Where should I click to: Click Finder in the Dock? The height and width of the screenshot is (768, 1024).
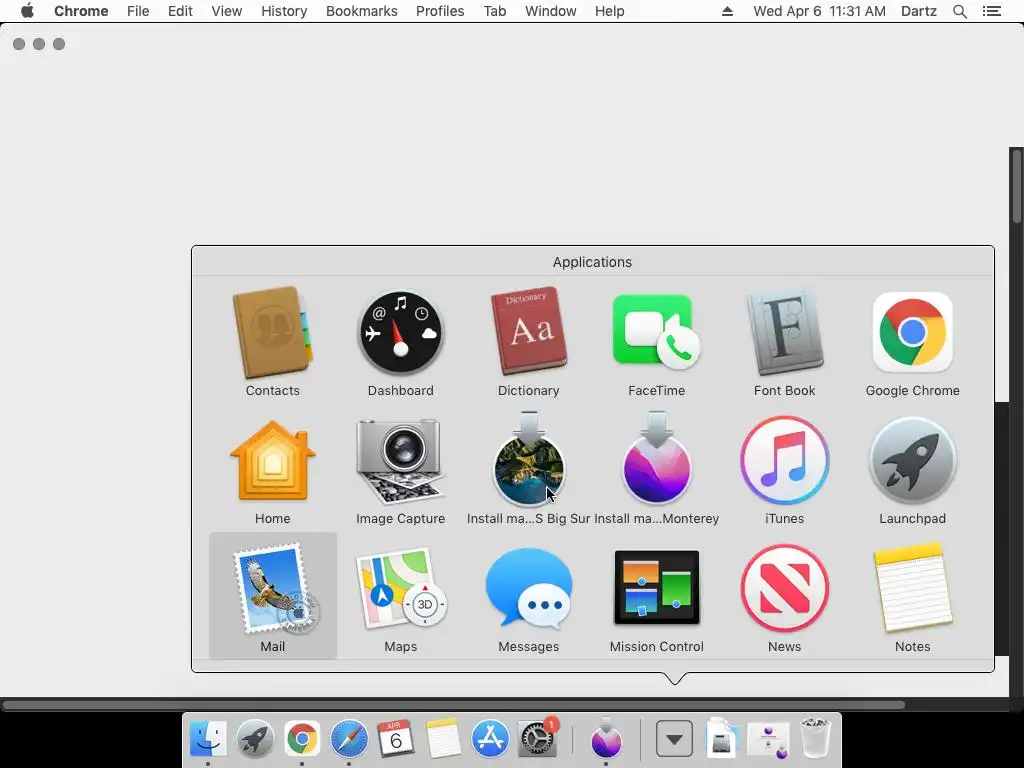click(208, 739)
